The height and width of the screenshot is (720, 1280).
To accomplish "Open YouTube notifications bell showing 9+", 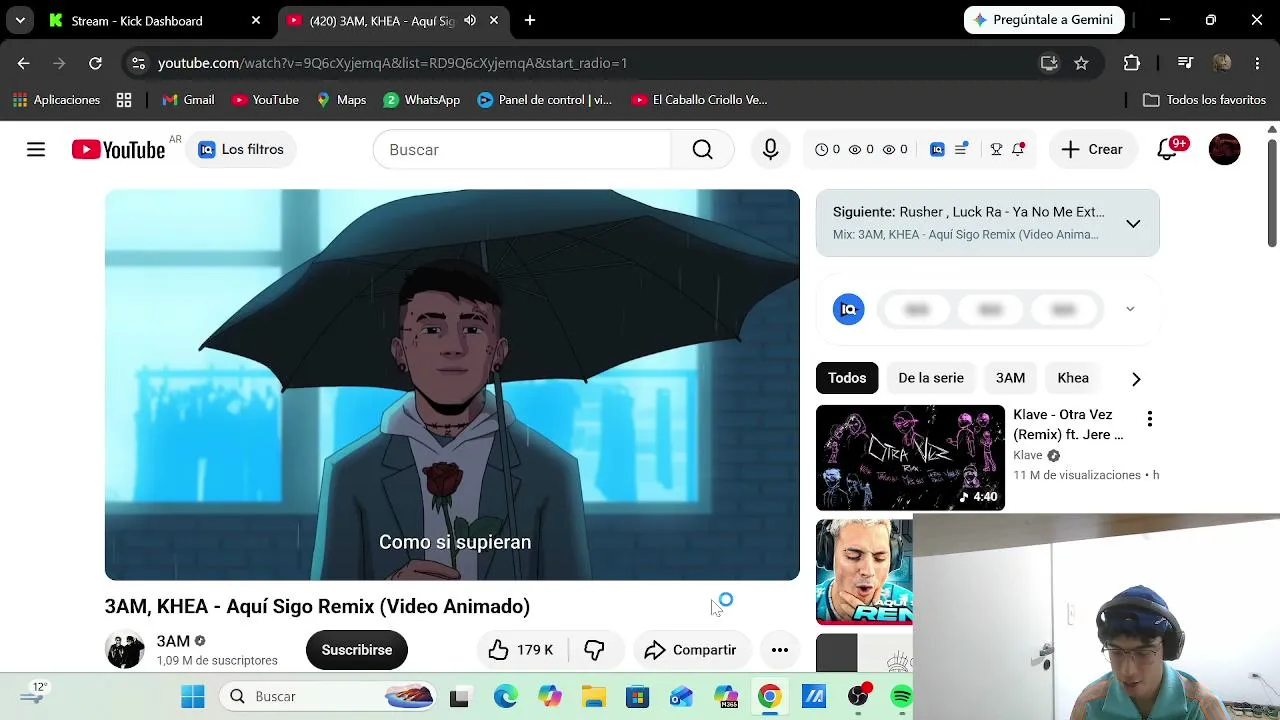I will click(1169, 149).
